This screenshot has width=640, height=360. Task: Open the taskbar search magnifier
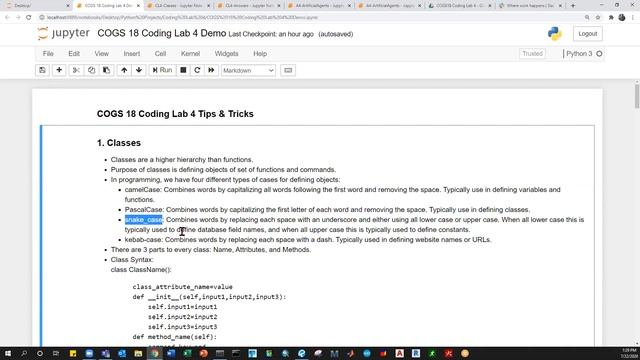tap(24, 353)
